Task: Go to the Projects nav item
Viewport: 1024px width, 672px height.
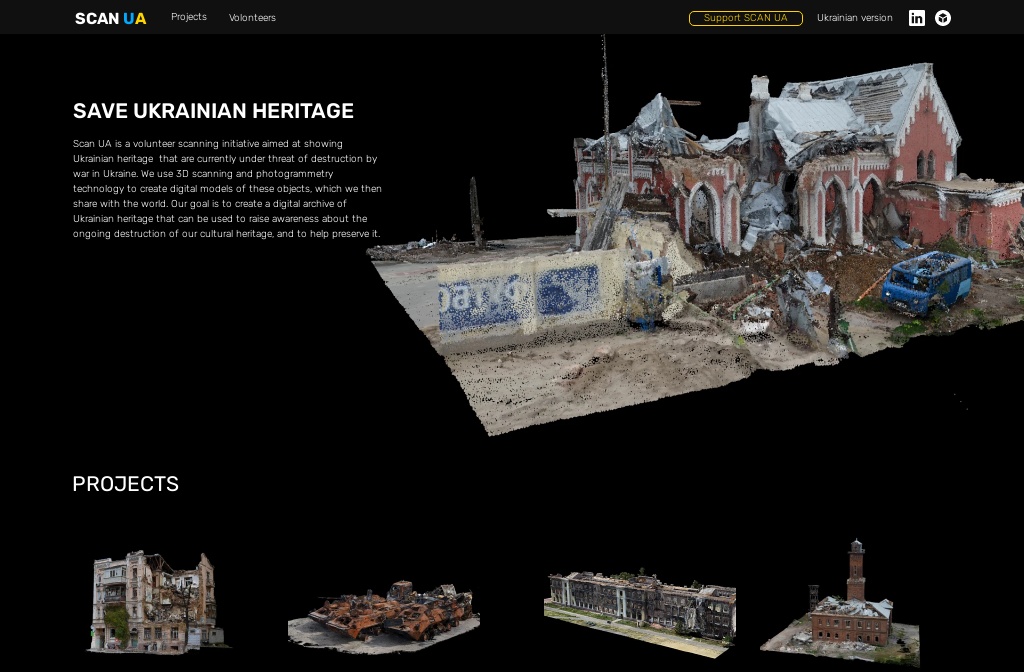Action: pyautogui.click(x=189, y=17)
